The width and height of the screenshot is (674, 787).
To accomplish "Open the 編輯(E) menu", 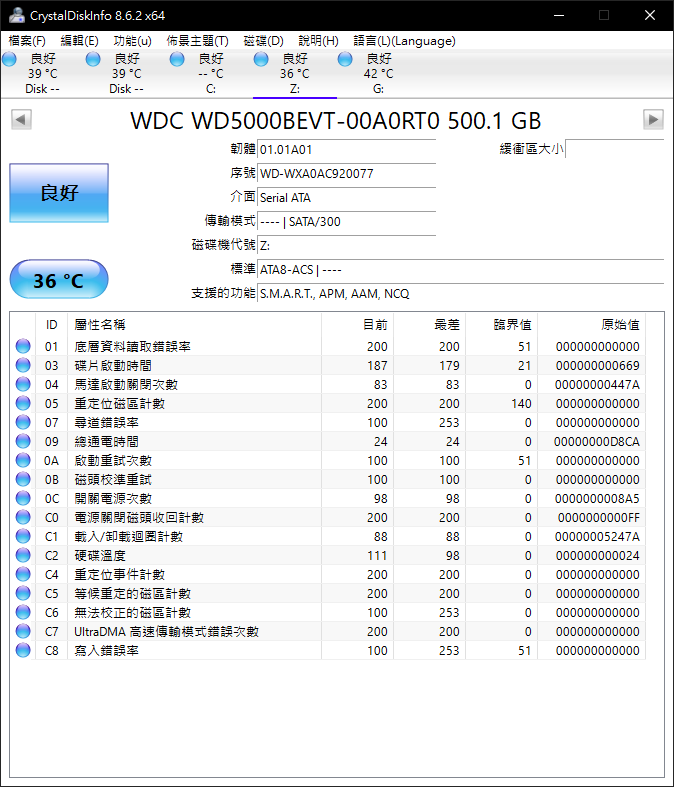I will tap(79, 41).
